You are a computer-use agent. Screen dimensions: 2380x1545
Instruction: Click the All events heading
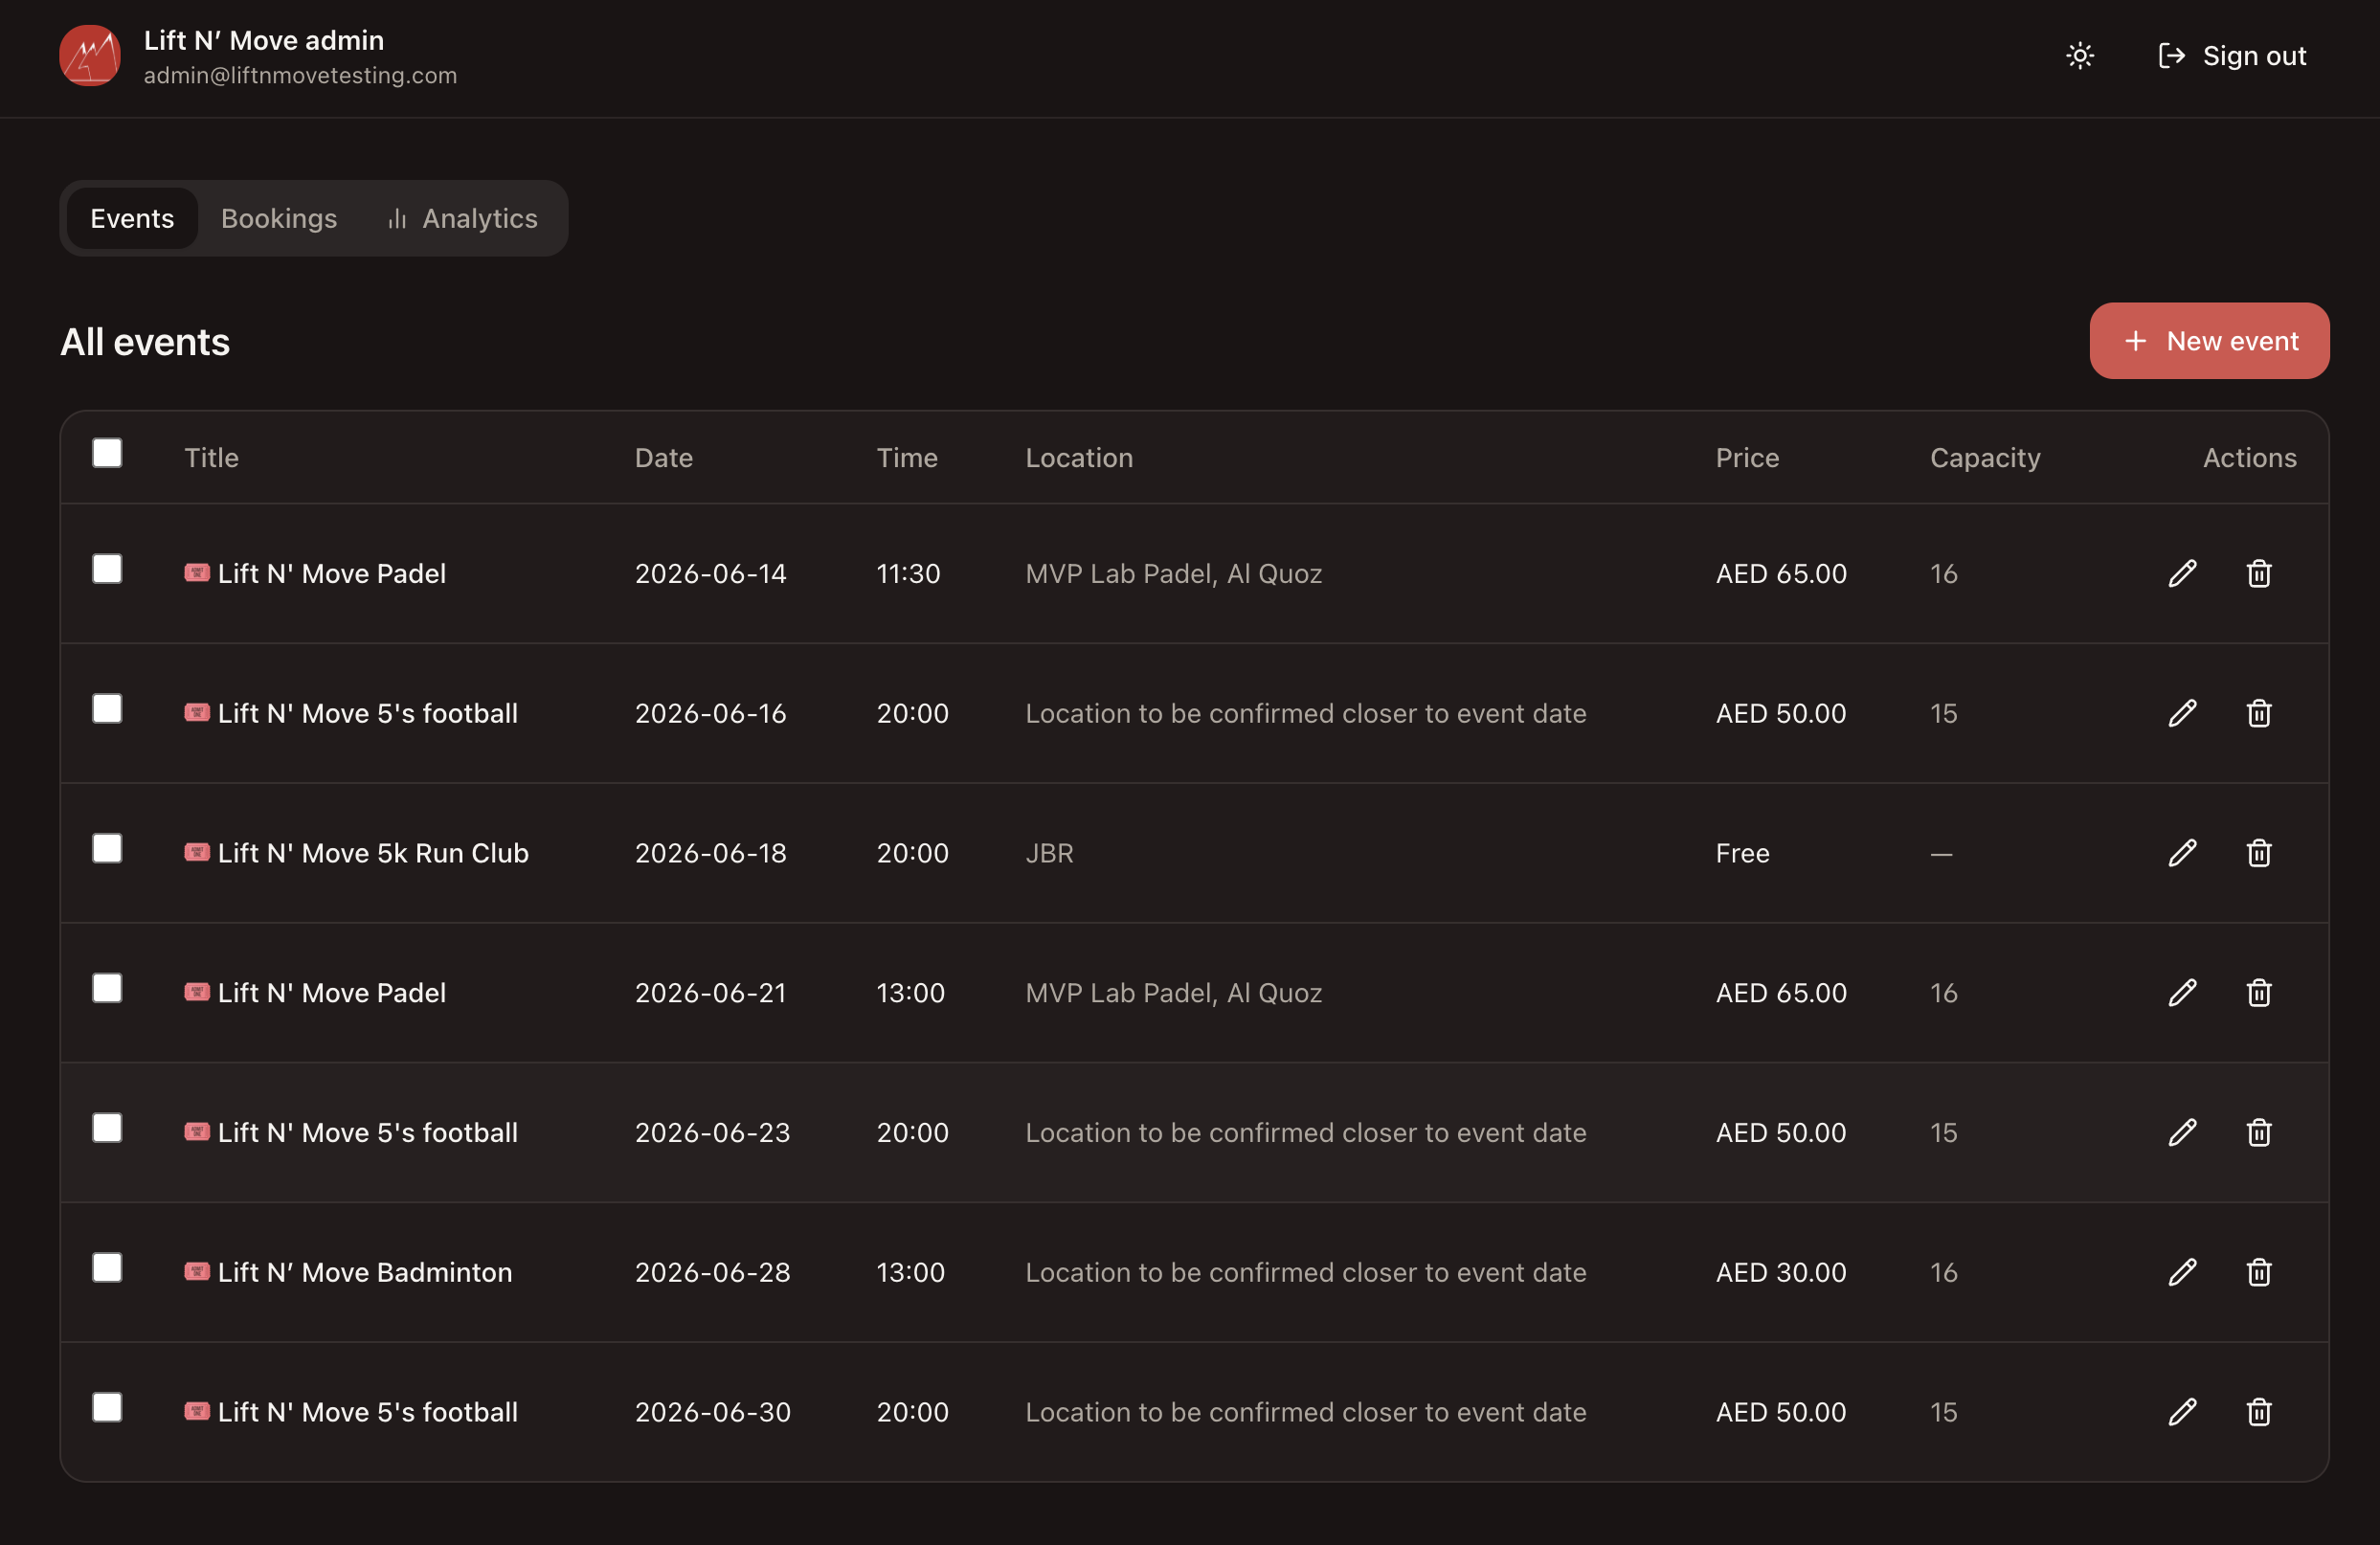(x=145, y=342)
